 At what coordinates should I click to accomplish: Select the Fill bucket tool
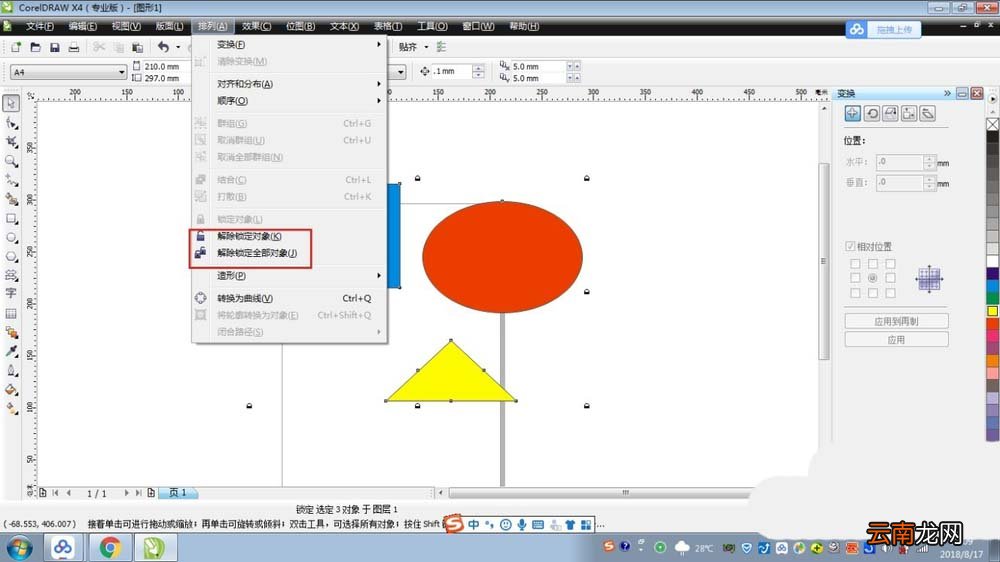pos(11,390)
